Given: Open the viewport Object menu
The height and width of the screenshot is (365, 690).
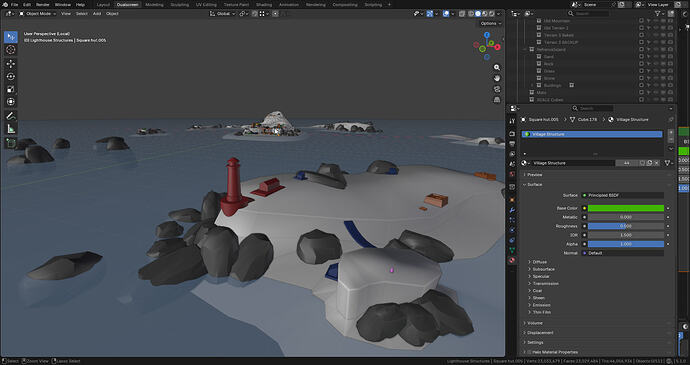Looking at the screenshot, I should pyautogui.click(x=112, y=14).
